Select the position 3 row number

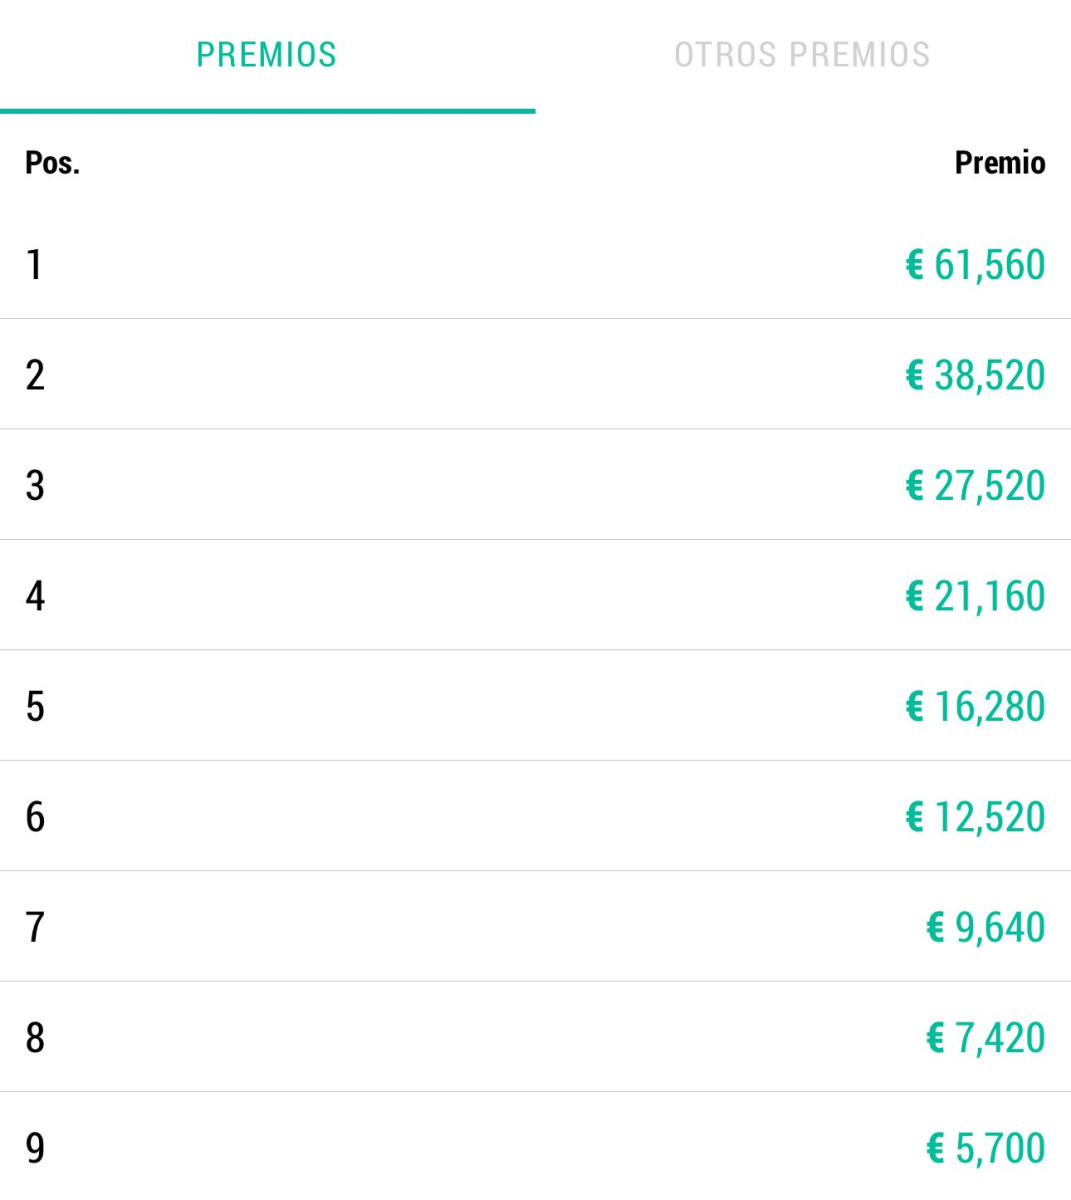pos(35,485)
